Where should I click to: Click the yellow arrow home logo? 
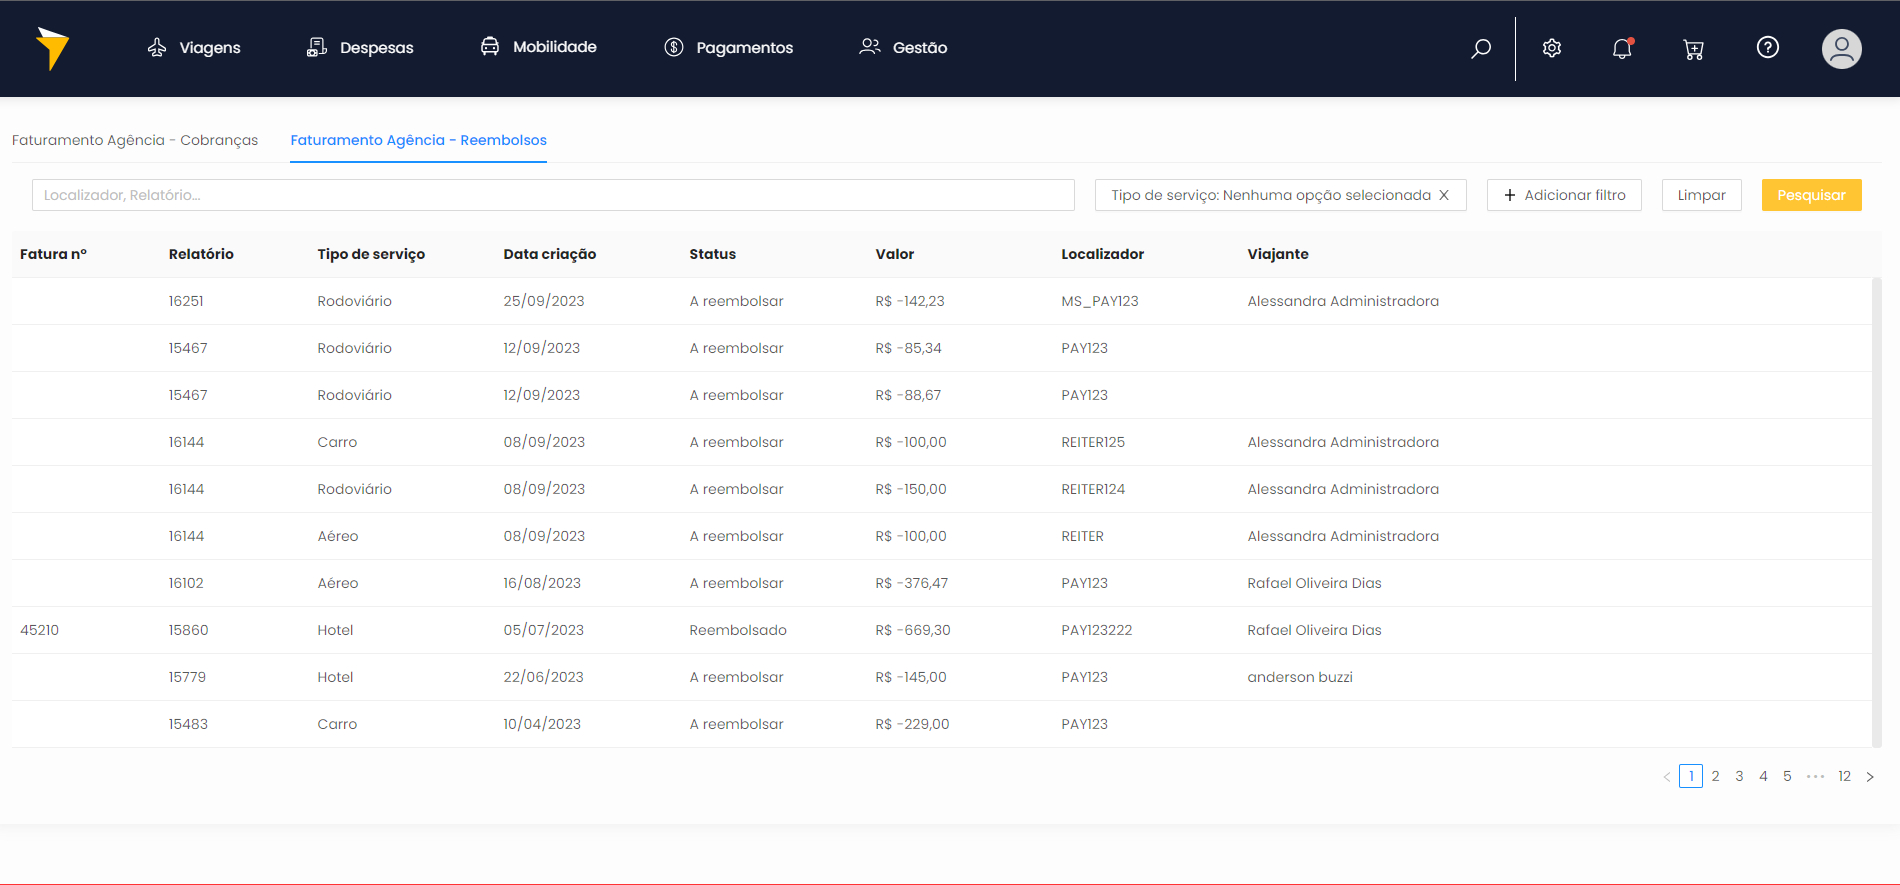(52, 48)
